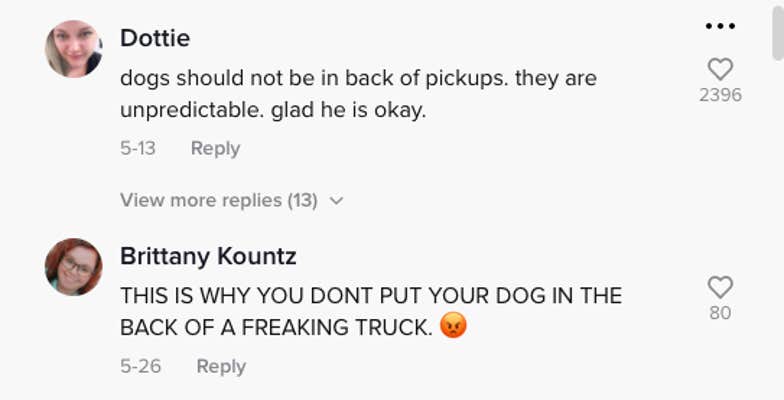Like Brittany Kountz's comment with the heart
Screen dimensions: 784x400
(x=720, y=287)
